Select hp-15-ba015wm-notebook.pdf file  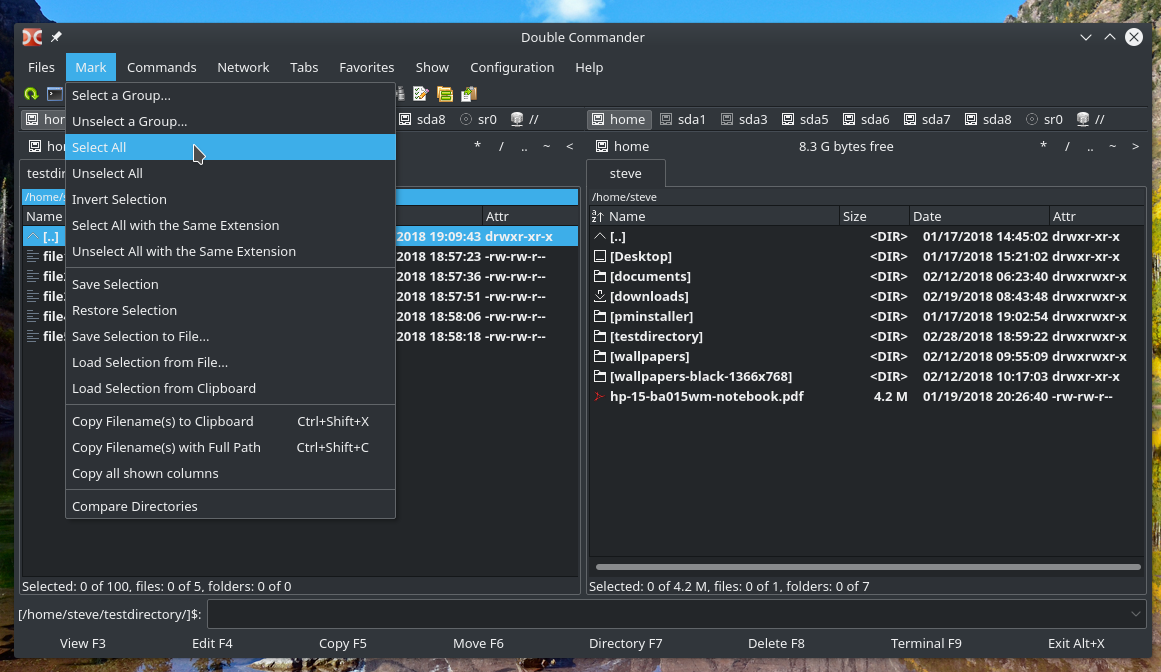point(866,396)
